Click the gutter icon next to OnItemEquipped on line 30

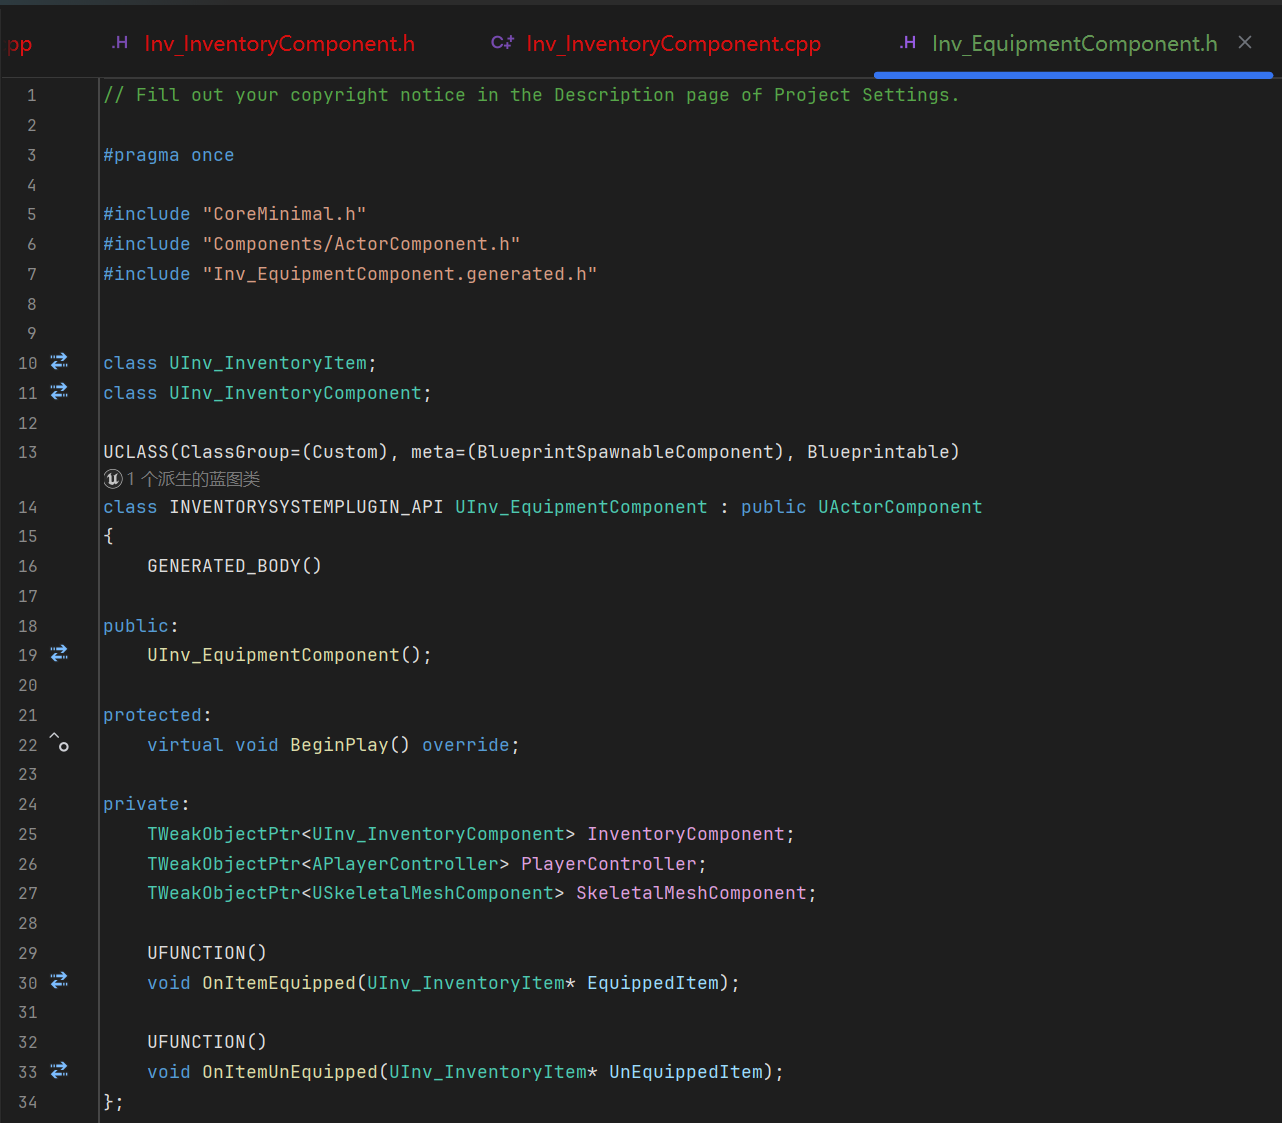[x=59, y=981]
